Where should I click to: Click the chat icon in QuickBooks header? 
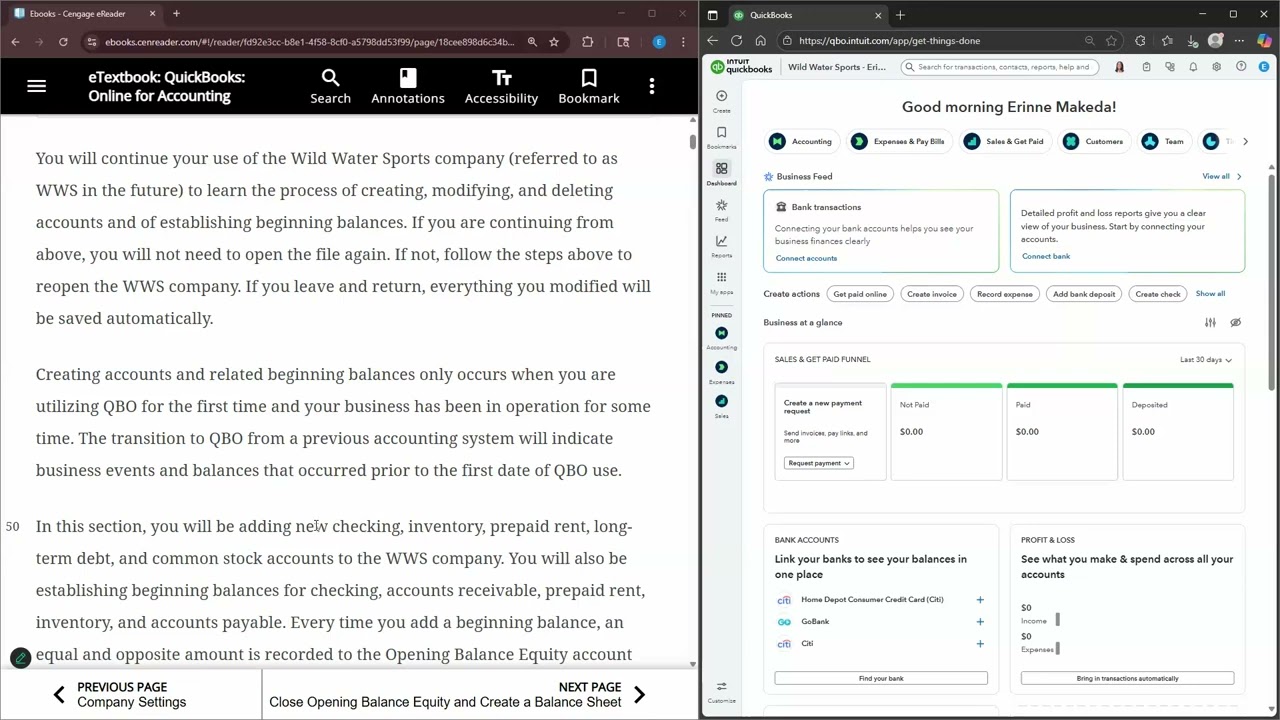pyautogui.click(x=1169, y=67)
